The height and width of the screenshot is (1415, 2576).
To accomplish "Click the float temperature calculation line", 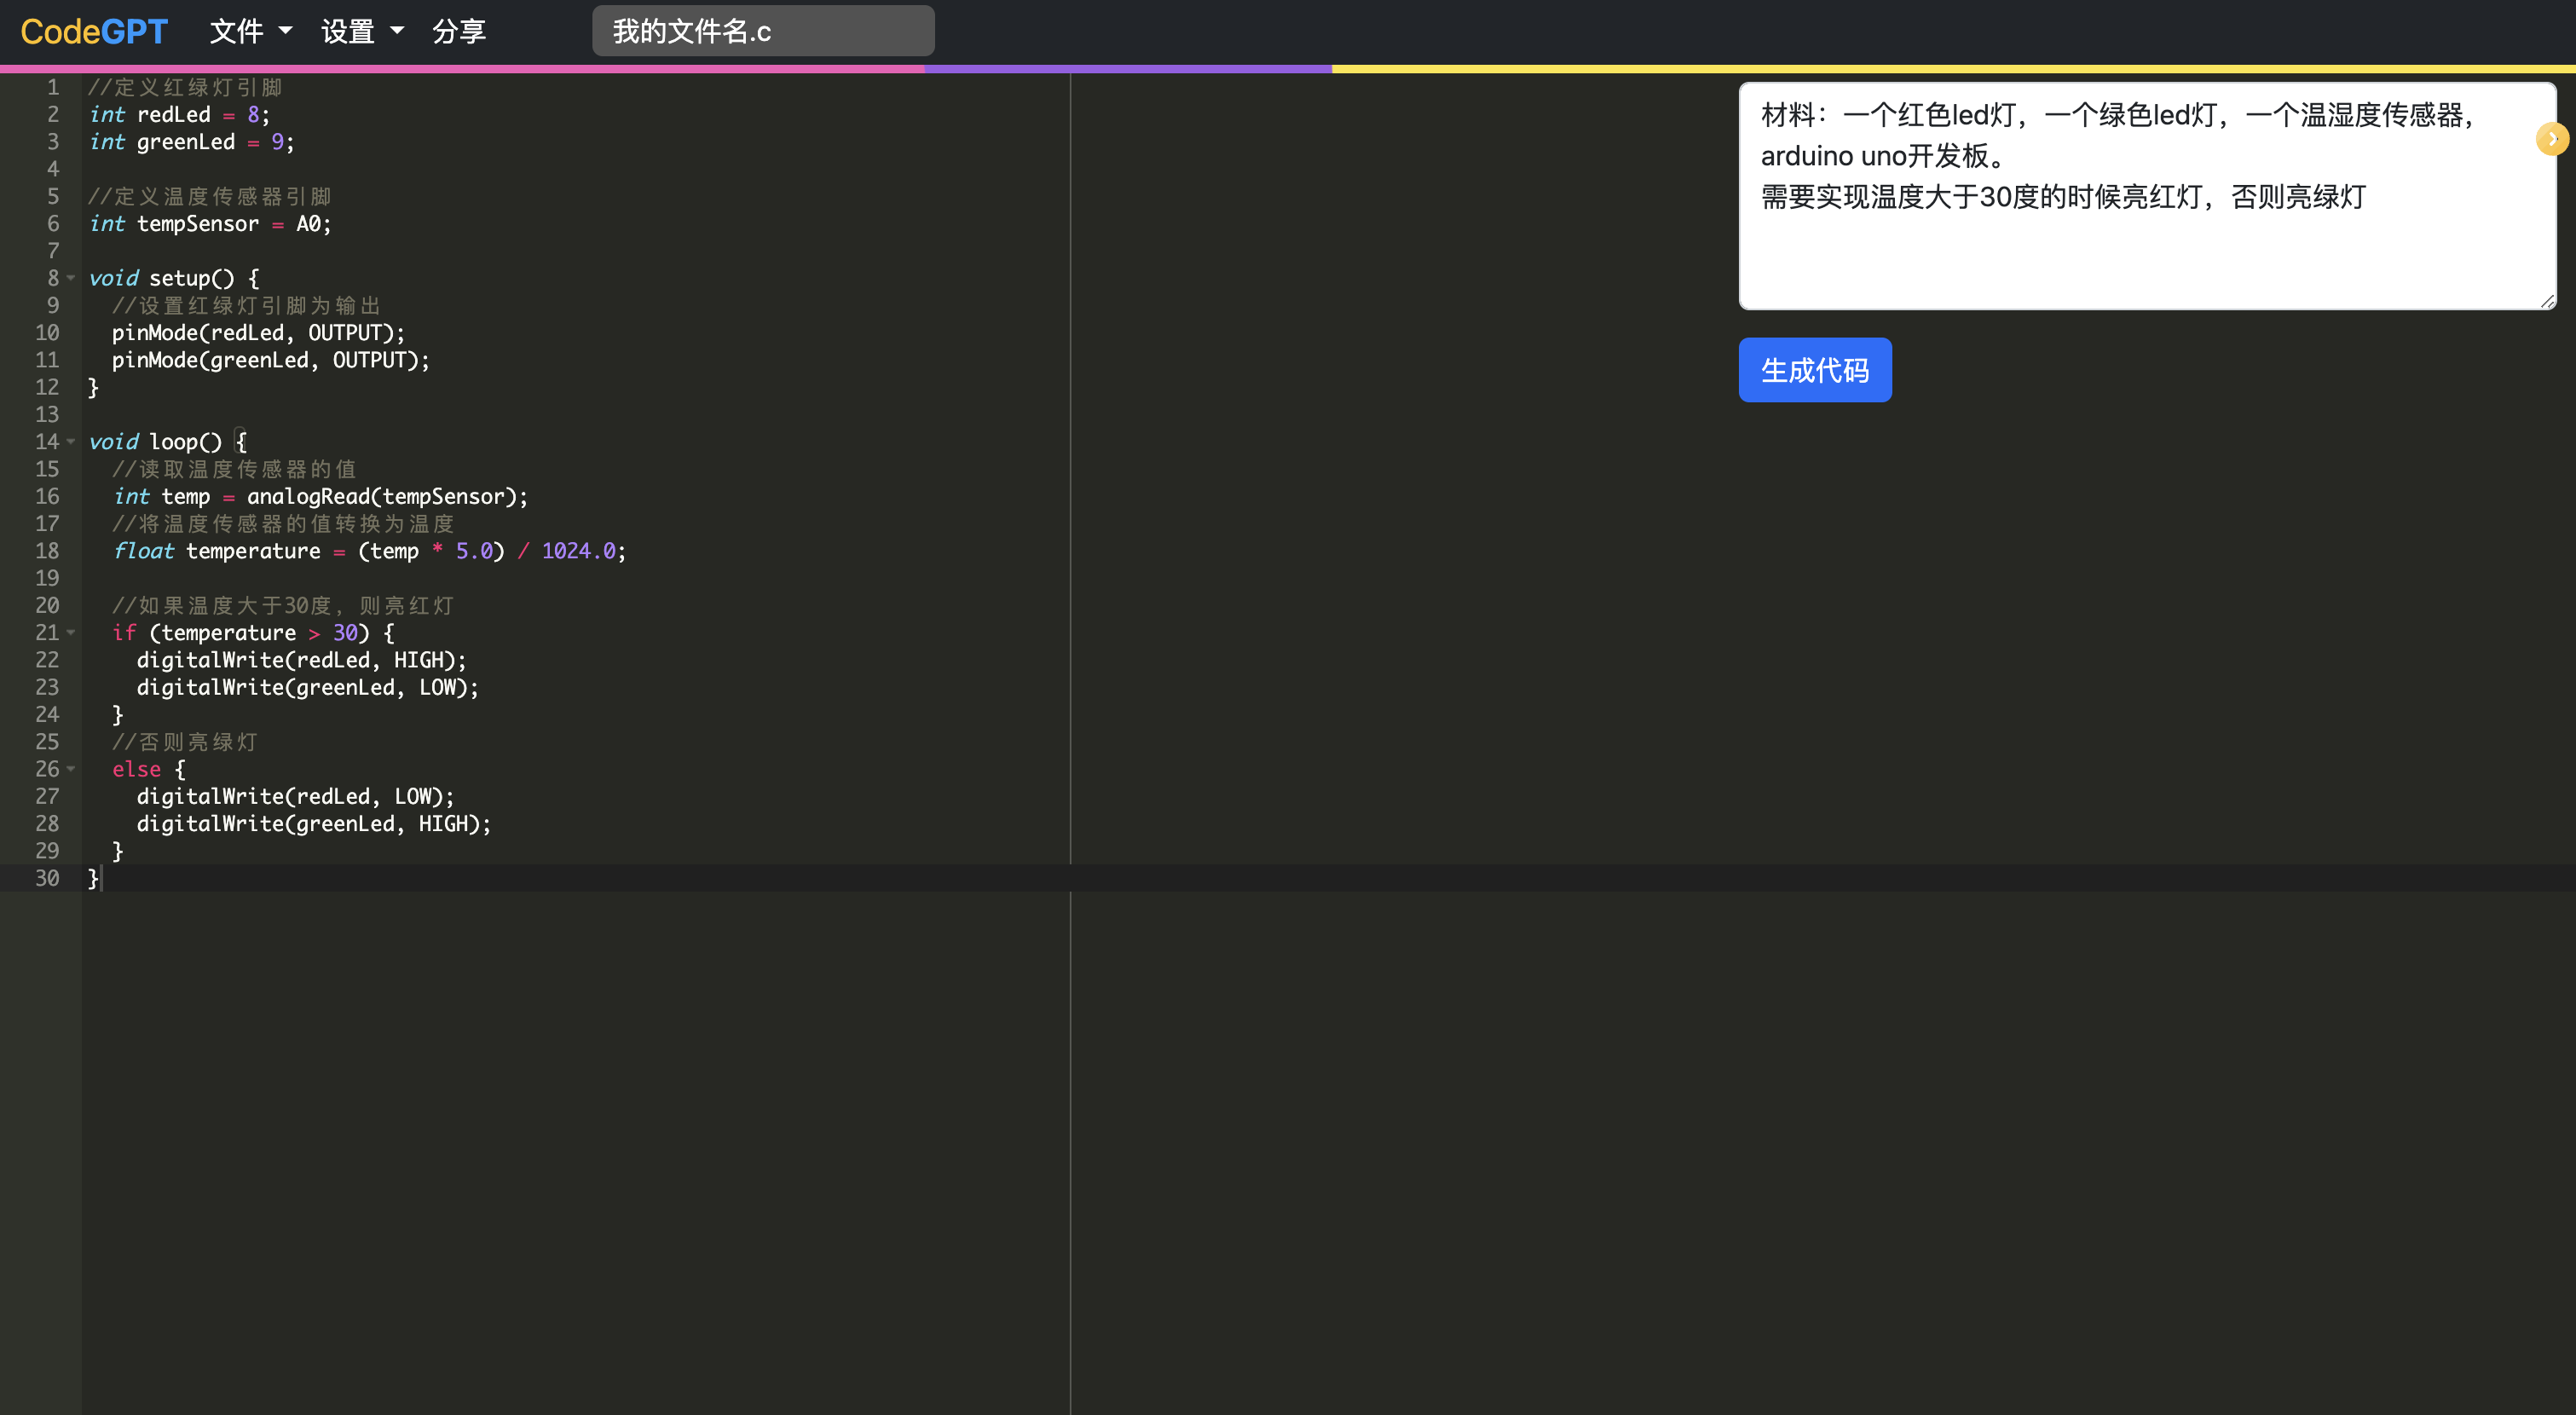I will click(369, 551).
